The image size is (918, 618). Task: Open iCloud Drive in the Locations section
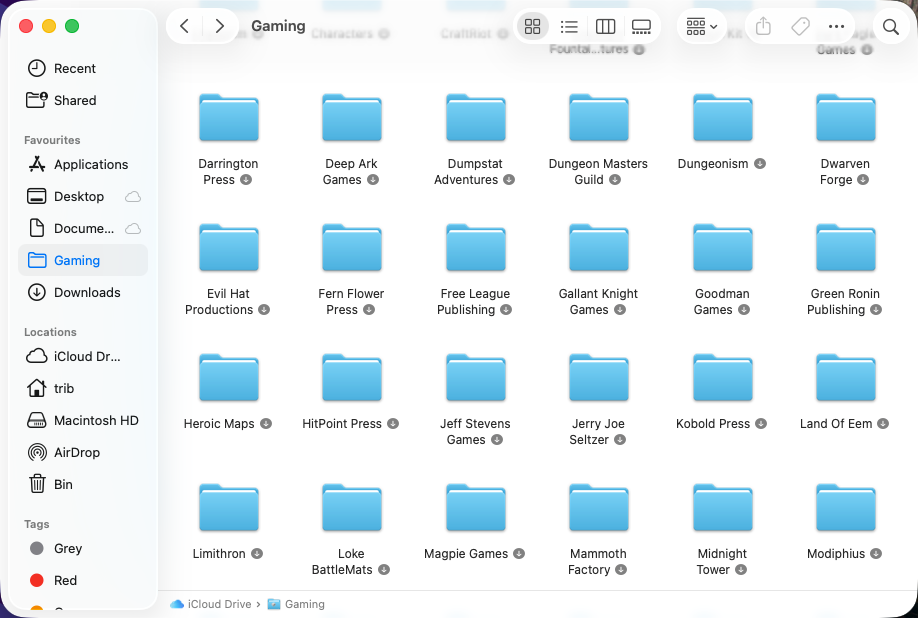[83, 356]
